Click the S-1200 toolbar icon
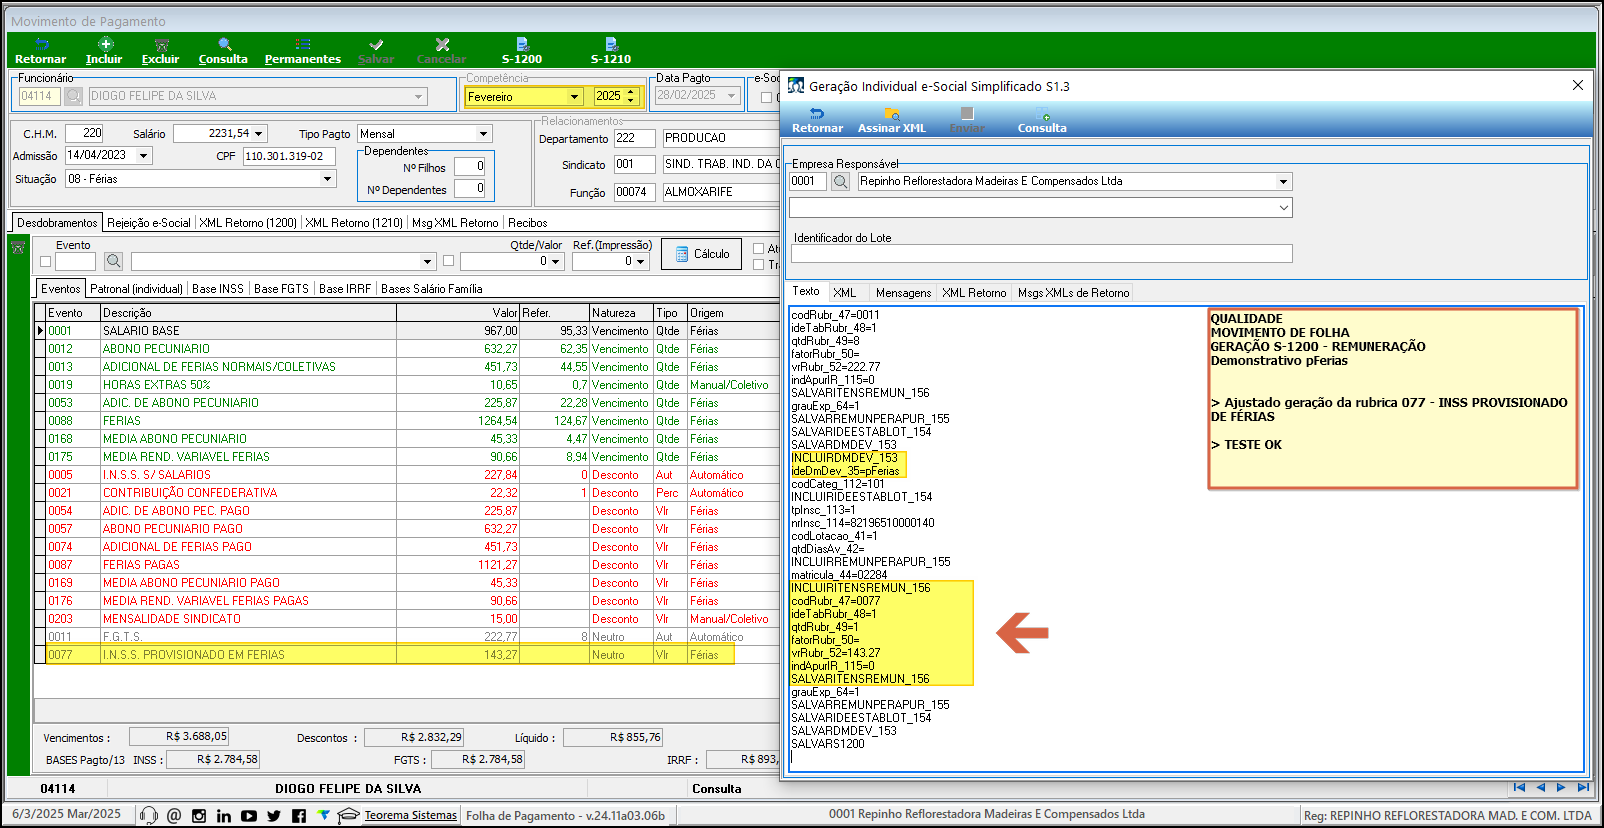 (x=522, y=51)
